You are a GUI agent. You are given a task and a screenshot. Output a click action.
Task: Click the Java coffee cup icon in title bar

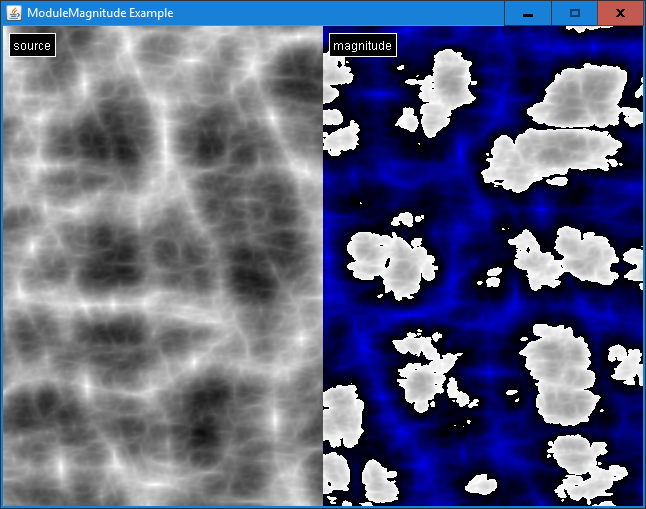pyautogui.click(x=14, y=13)
